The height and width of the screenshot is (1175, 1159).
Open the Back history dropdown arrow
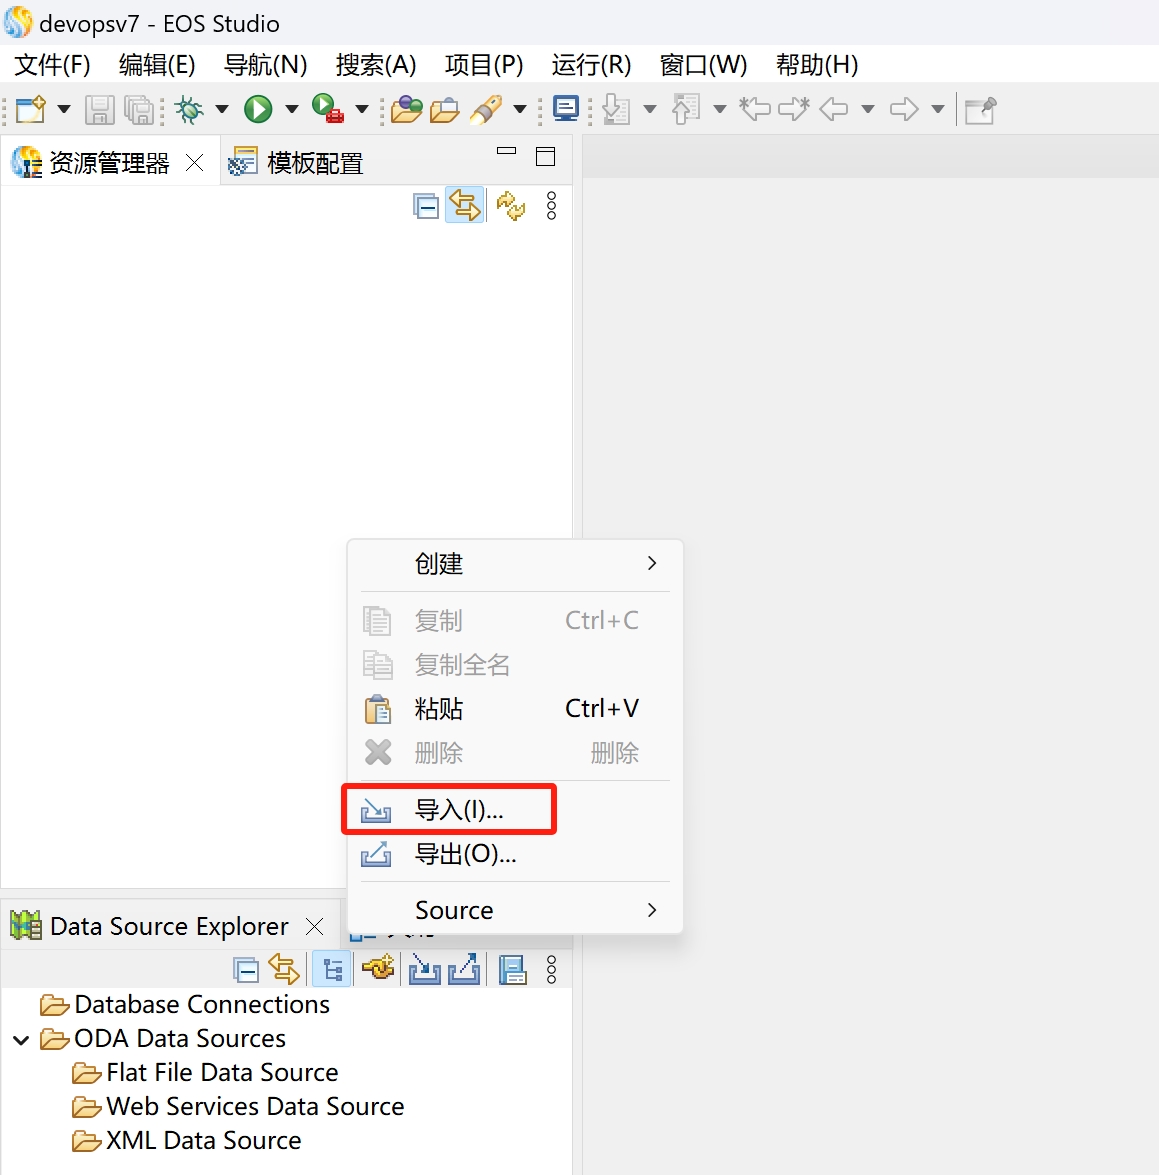[x=868, y=109]
